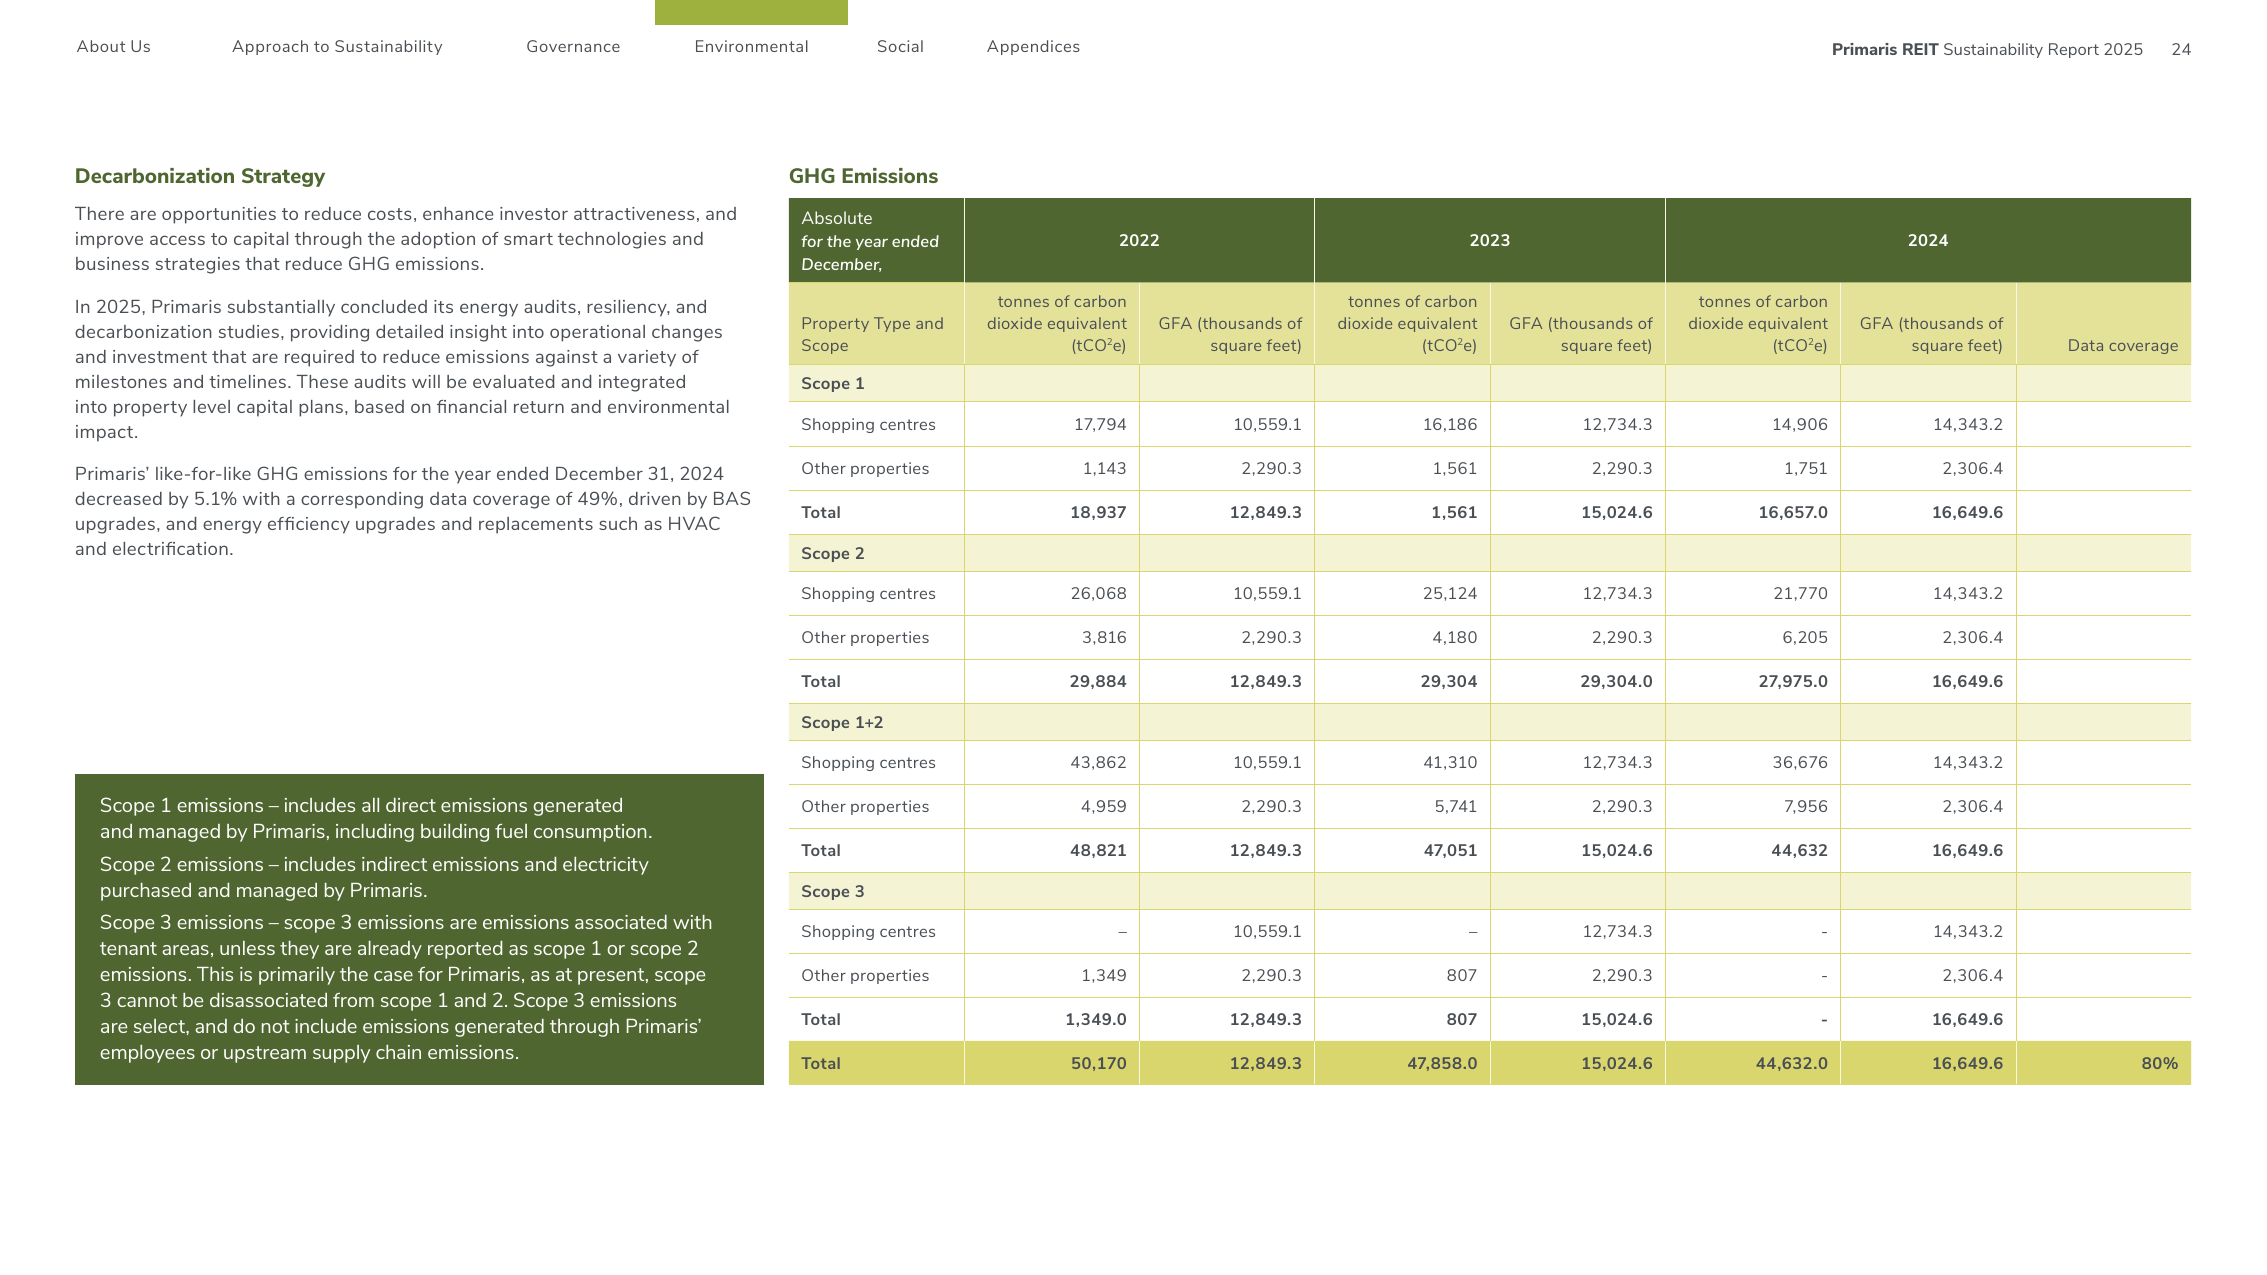Select the Scope 1+2 section row label
Screen dimensions: 2267x1275
(841, 723)
